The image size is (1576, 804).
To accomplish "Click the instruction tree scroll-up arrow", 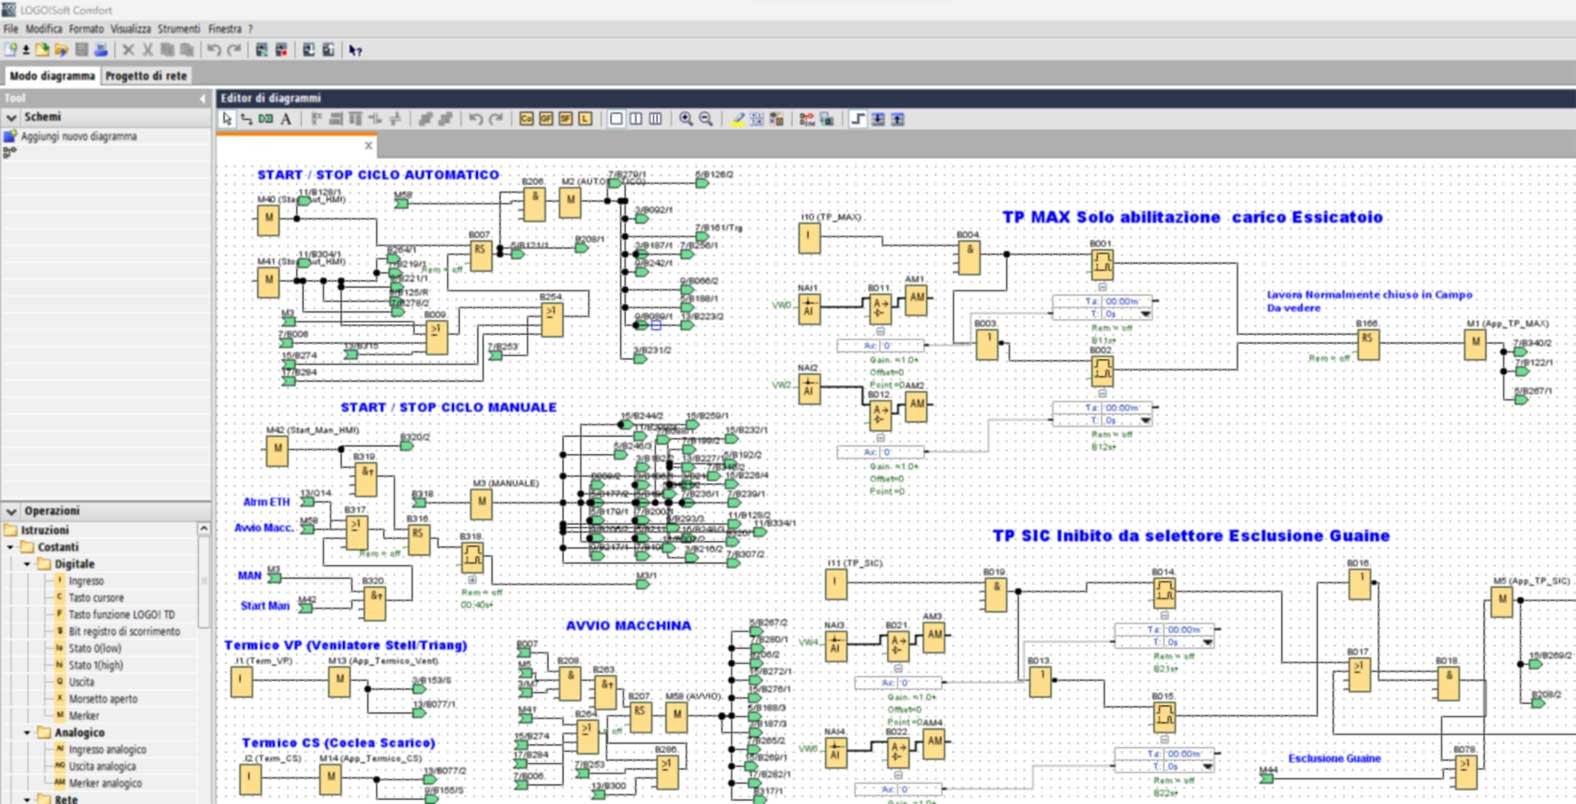I will click(x=204, y=529).
